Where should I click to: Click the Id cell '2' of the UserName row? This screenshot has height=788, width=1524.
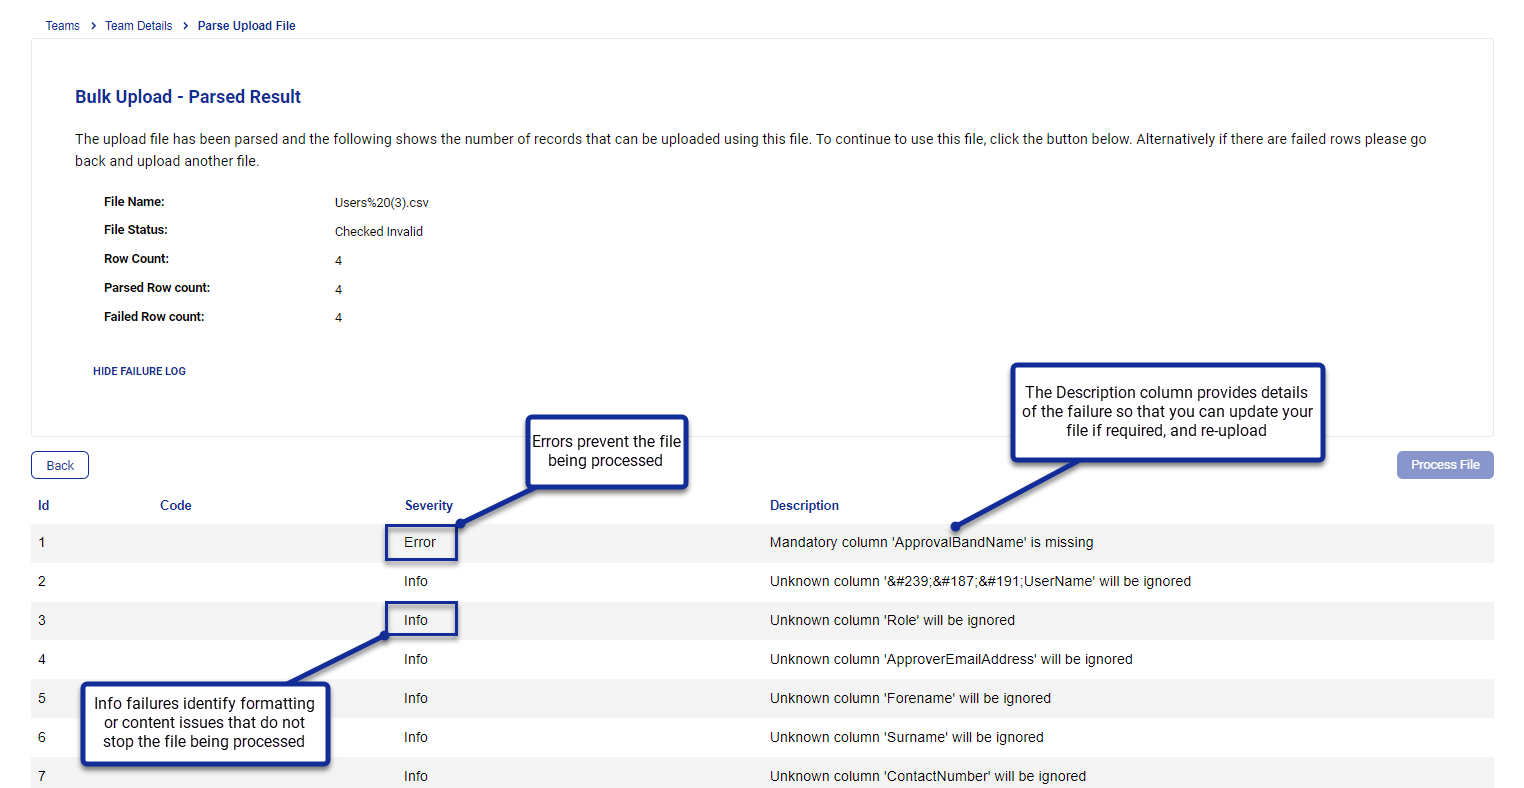click(x=42, y=581)
